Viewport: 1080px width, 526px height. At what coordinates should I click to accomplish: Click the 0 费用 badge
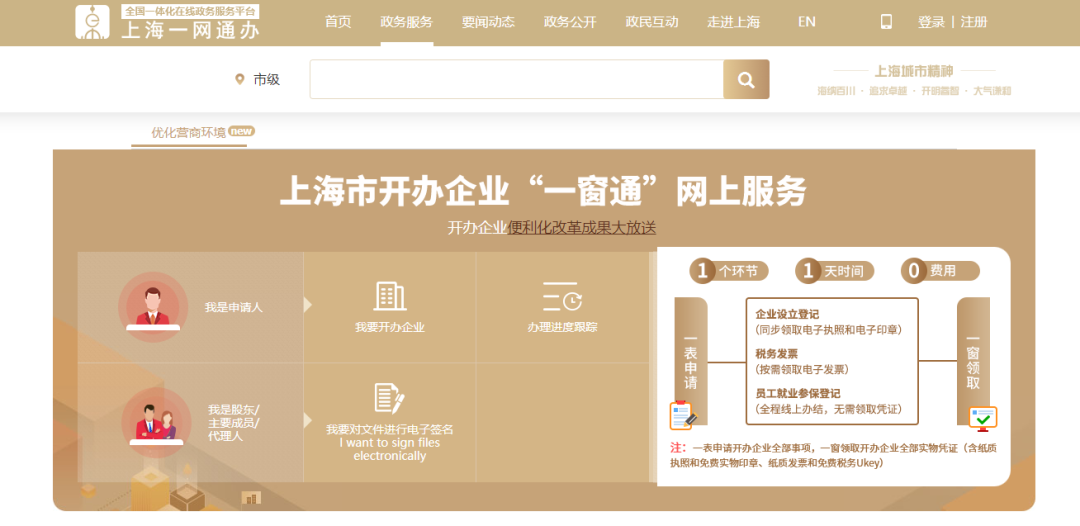940,271
